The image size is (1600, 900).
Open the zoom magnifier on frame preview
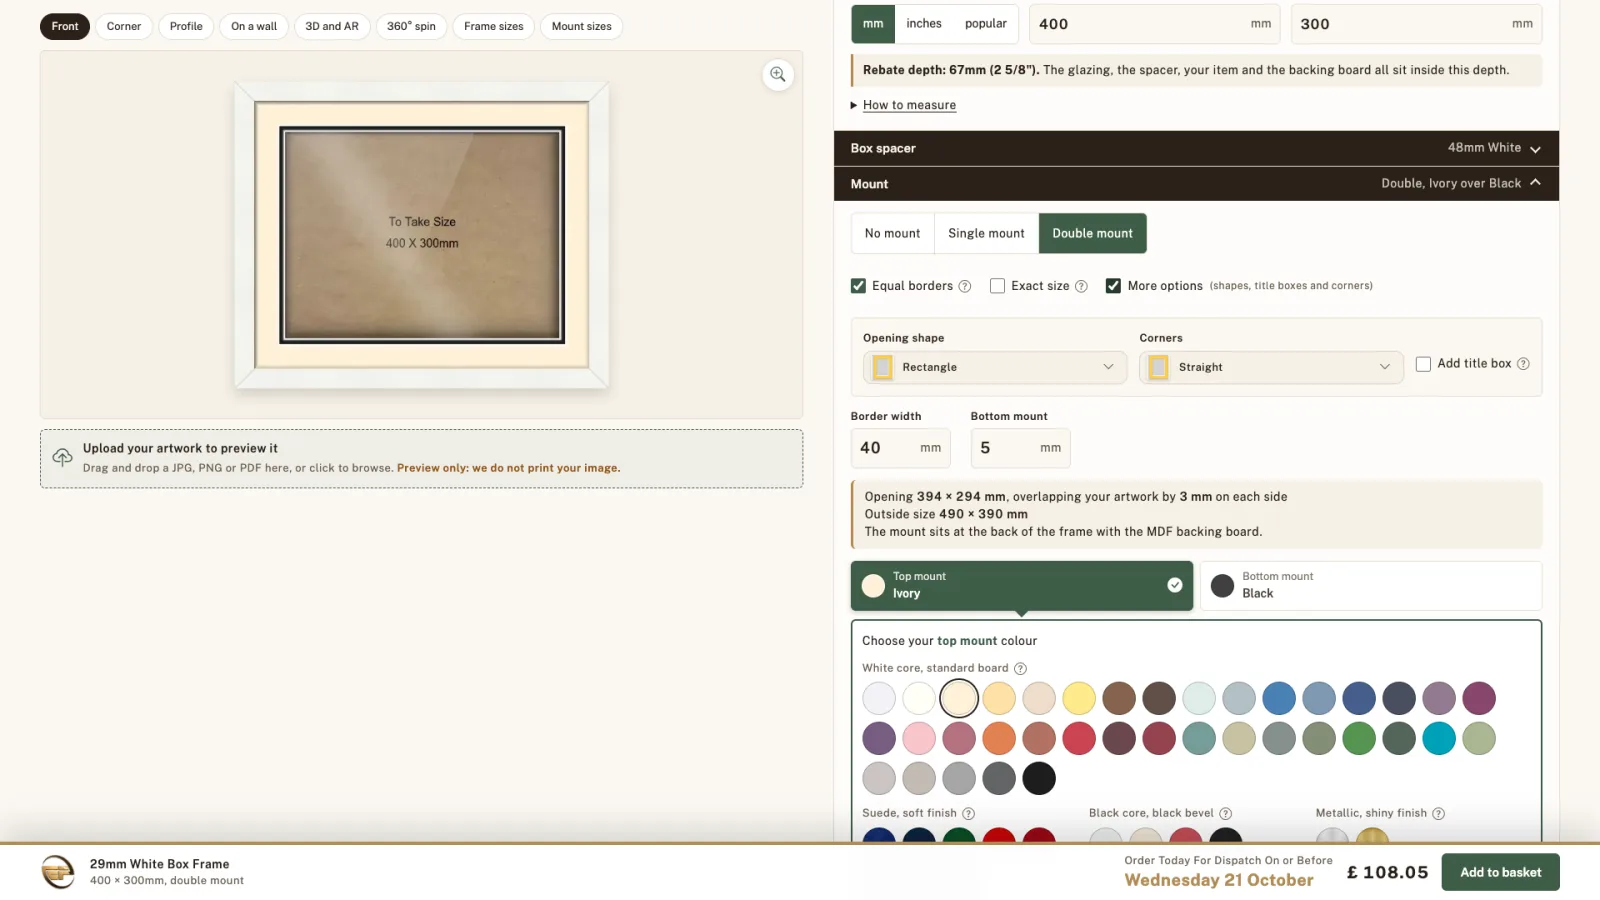point(778,75)
